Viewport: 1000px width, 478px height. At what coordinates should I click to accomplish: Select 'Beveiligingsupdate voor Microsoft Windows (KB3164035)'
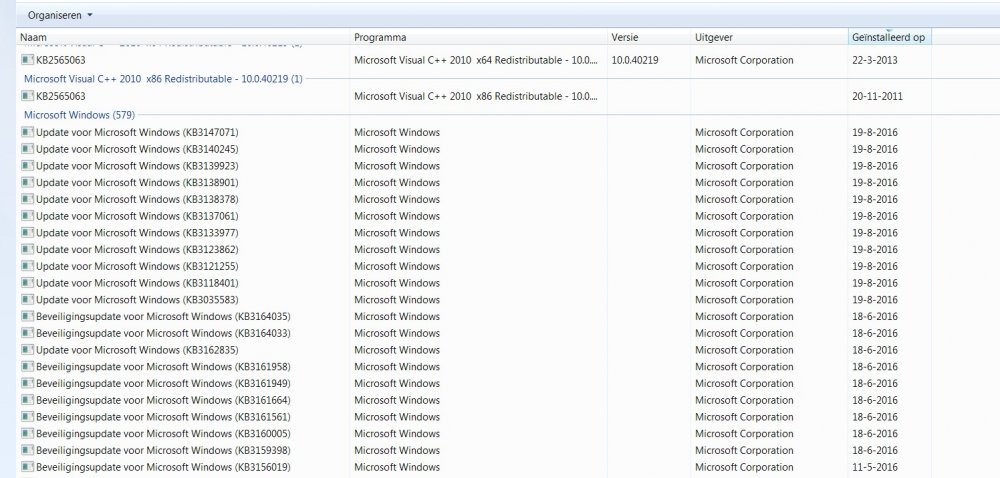[x=163, y=317]
